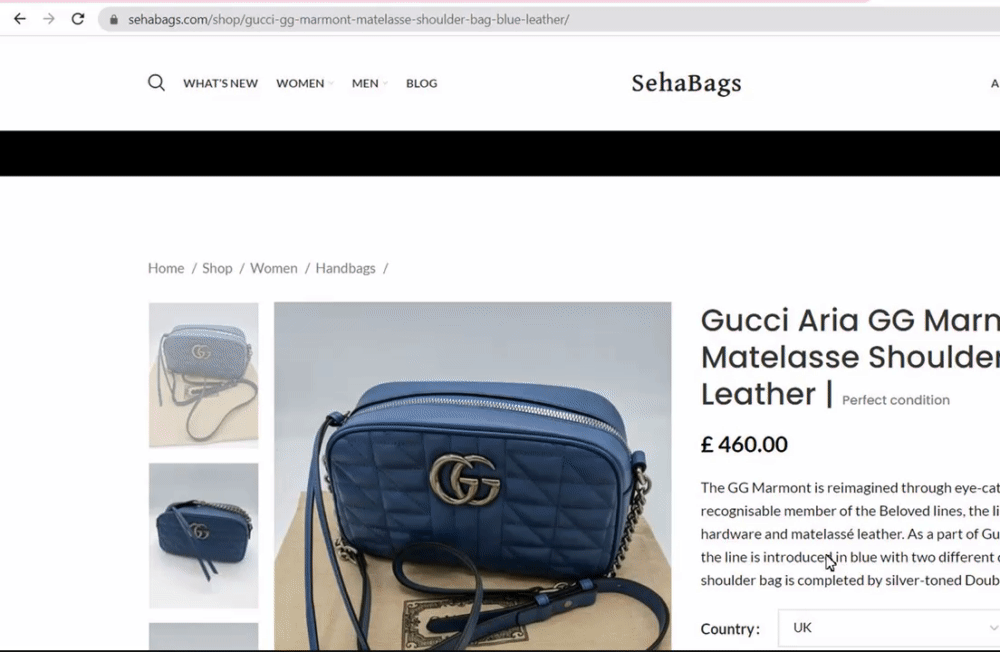Open the WHAT'S NEW menu item
Screen dimensions: 1000x652
click(x=220, y=84)
